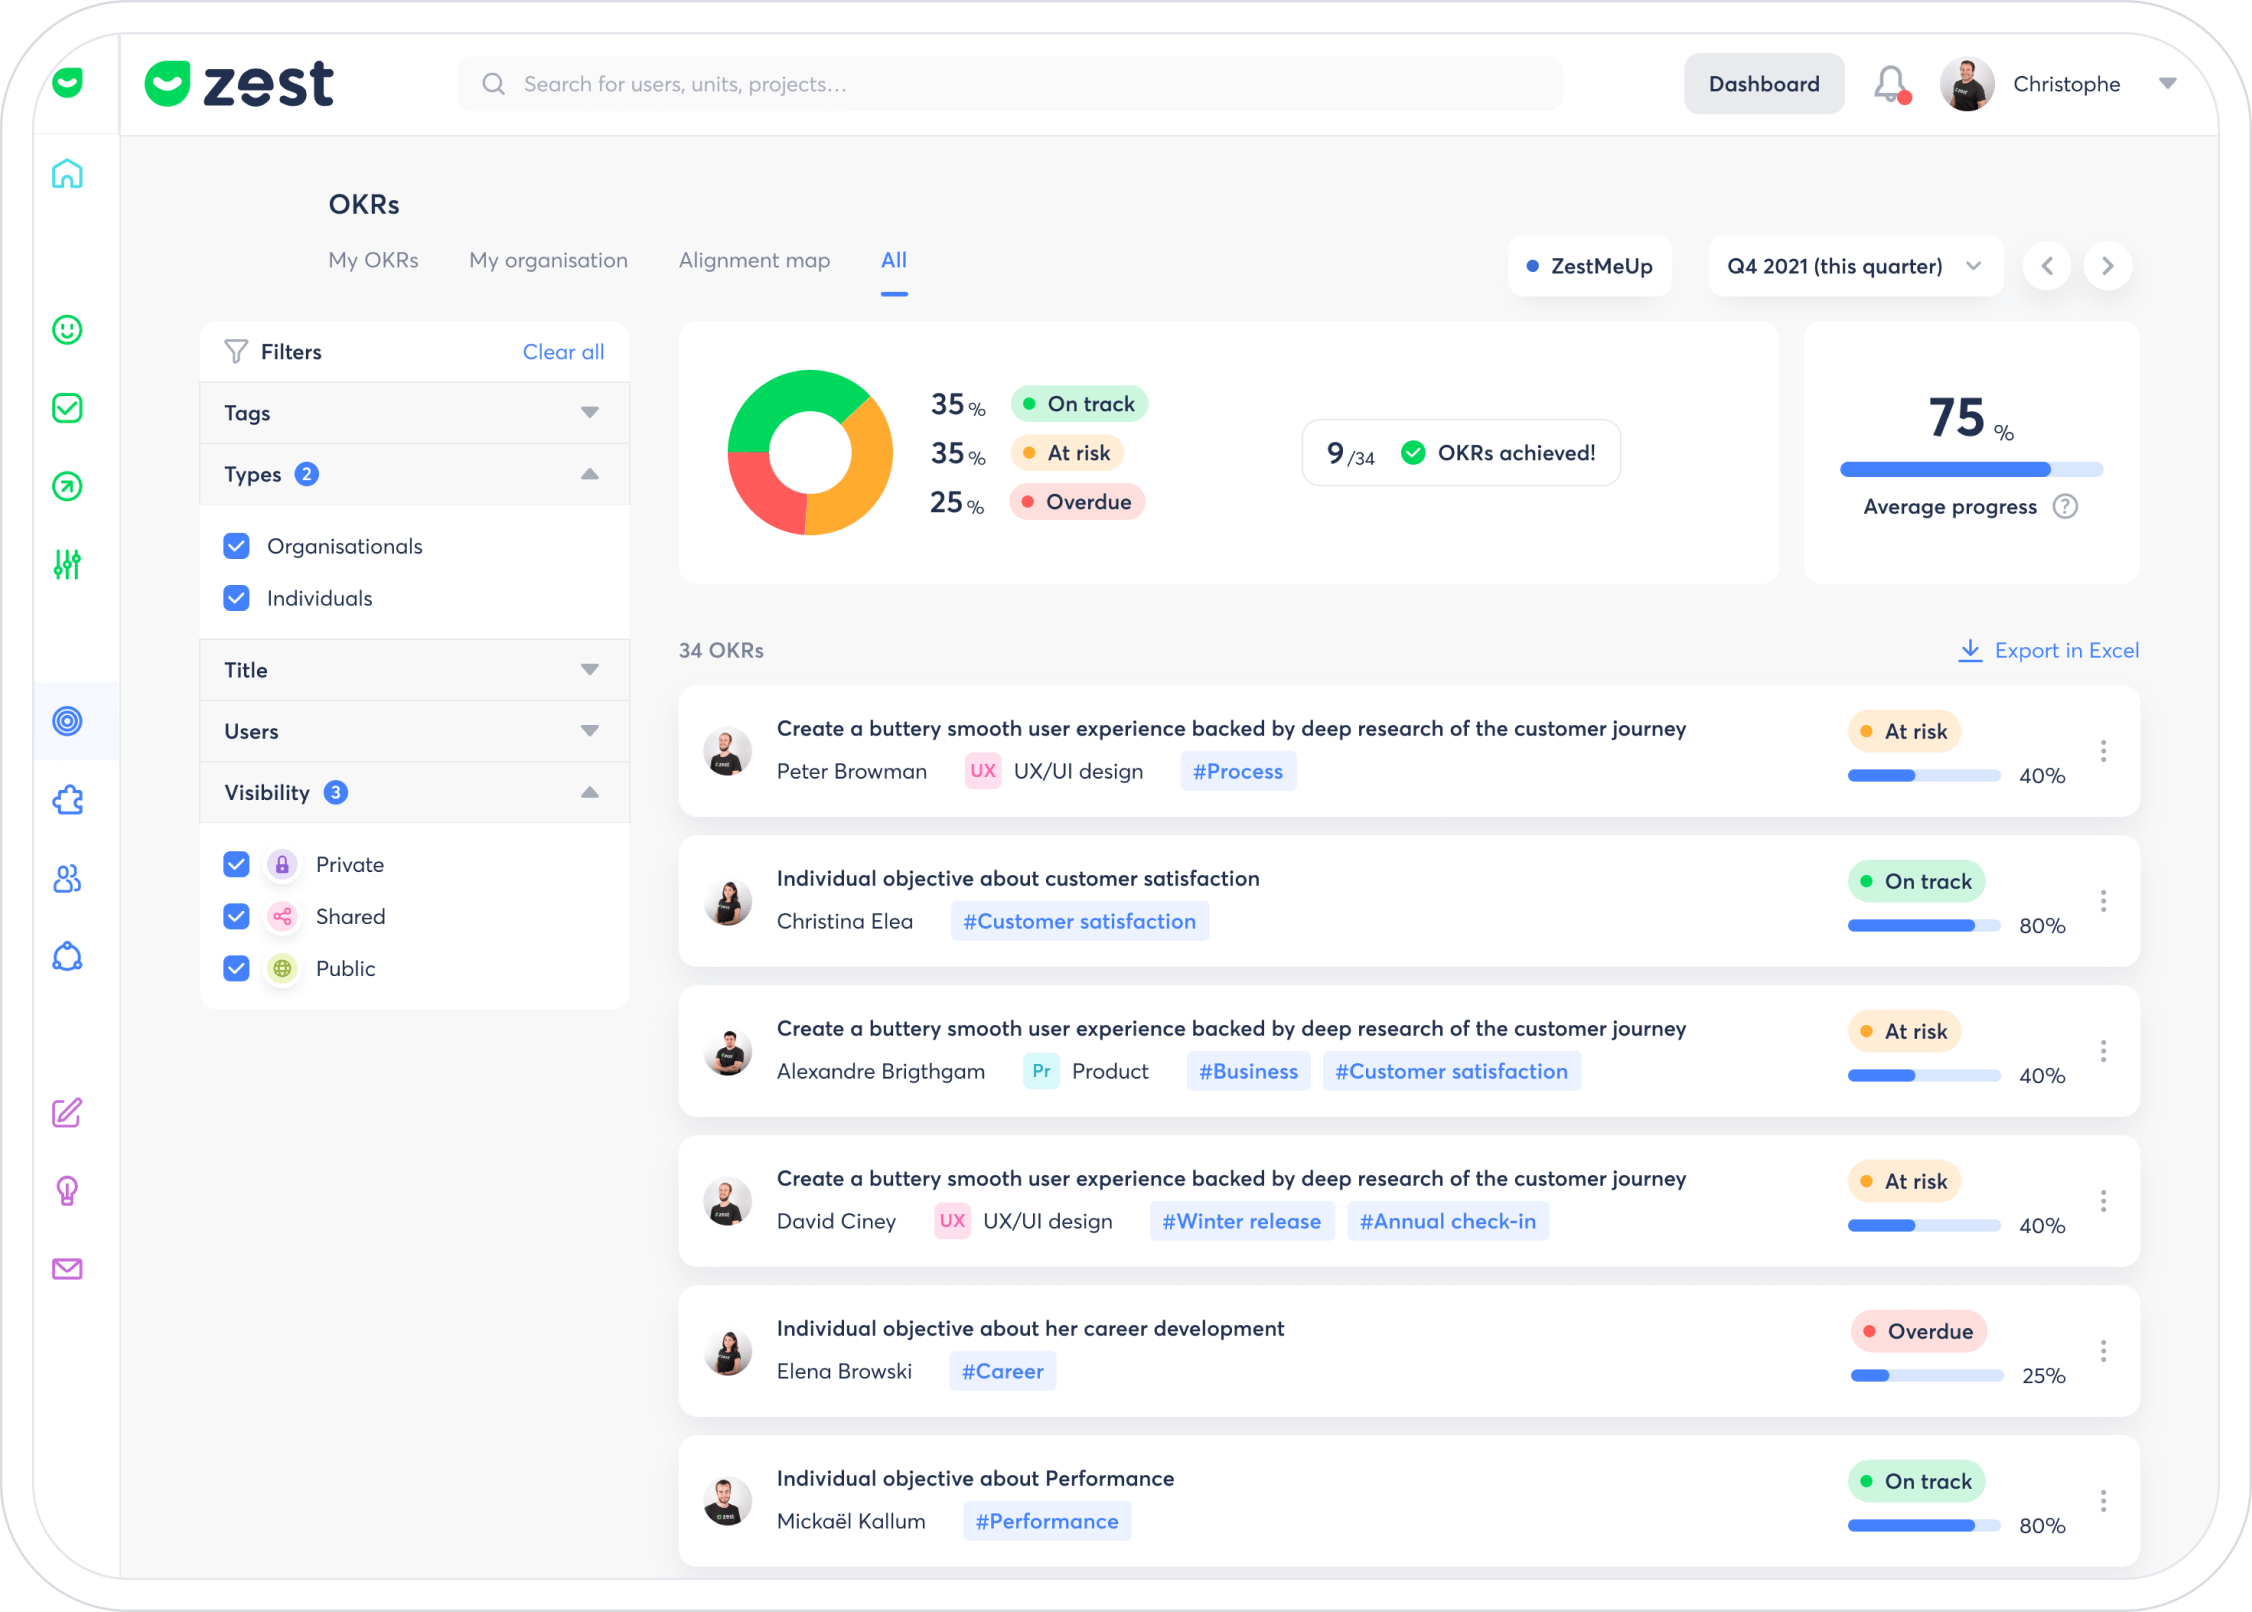Click the Export in Excel link
Image resolution: width=2252 pixels, height=1612 pixels.
coord(2049,651)
